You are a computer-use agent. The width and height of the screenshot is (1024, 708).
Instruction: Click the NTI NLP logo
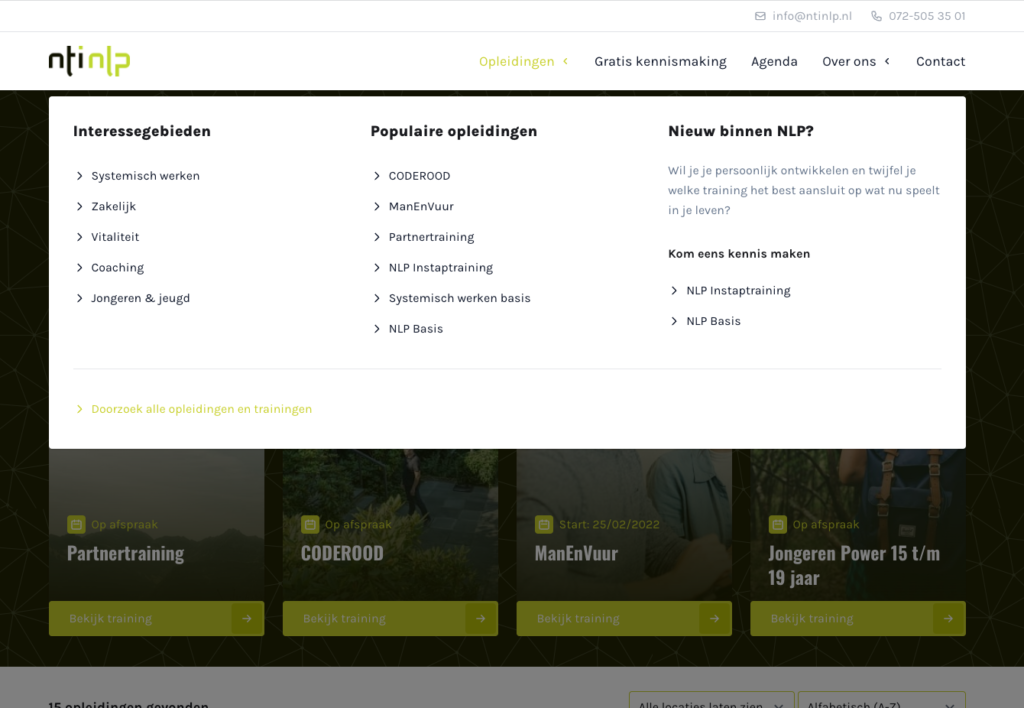click(x=89, y=61)
